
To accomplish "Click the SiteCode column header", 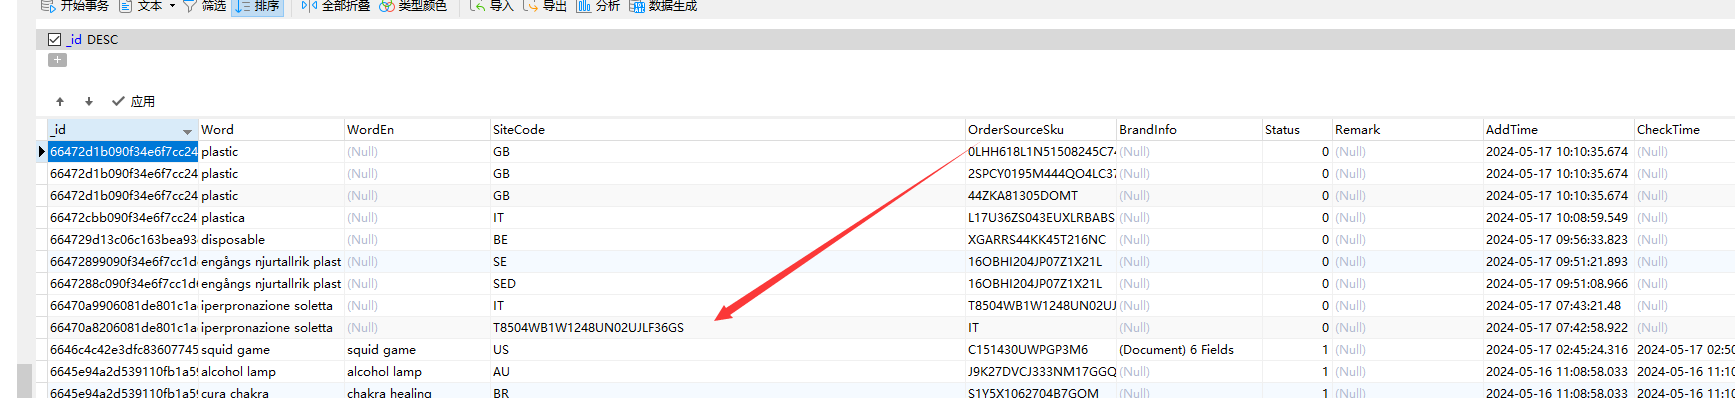I will tap(728, 130).
